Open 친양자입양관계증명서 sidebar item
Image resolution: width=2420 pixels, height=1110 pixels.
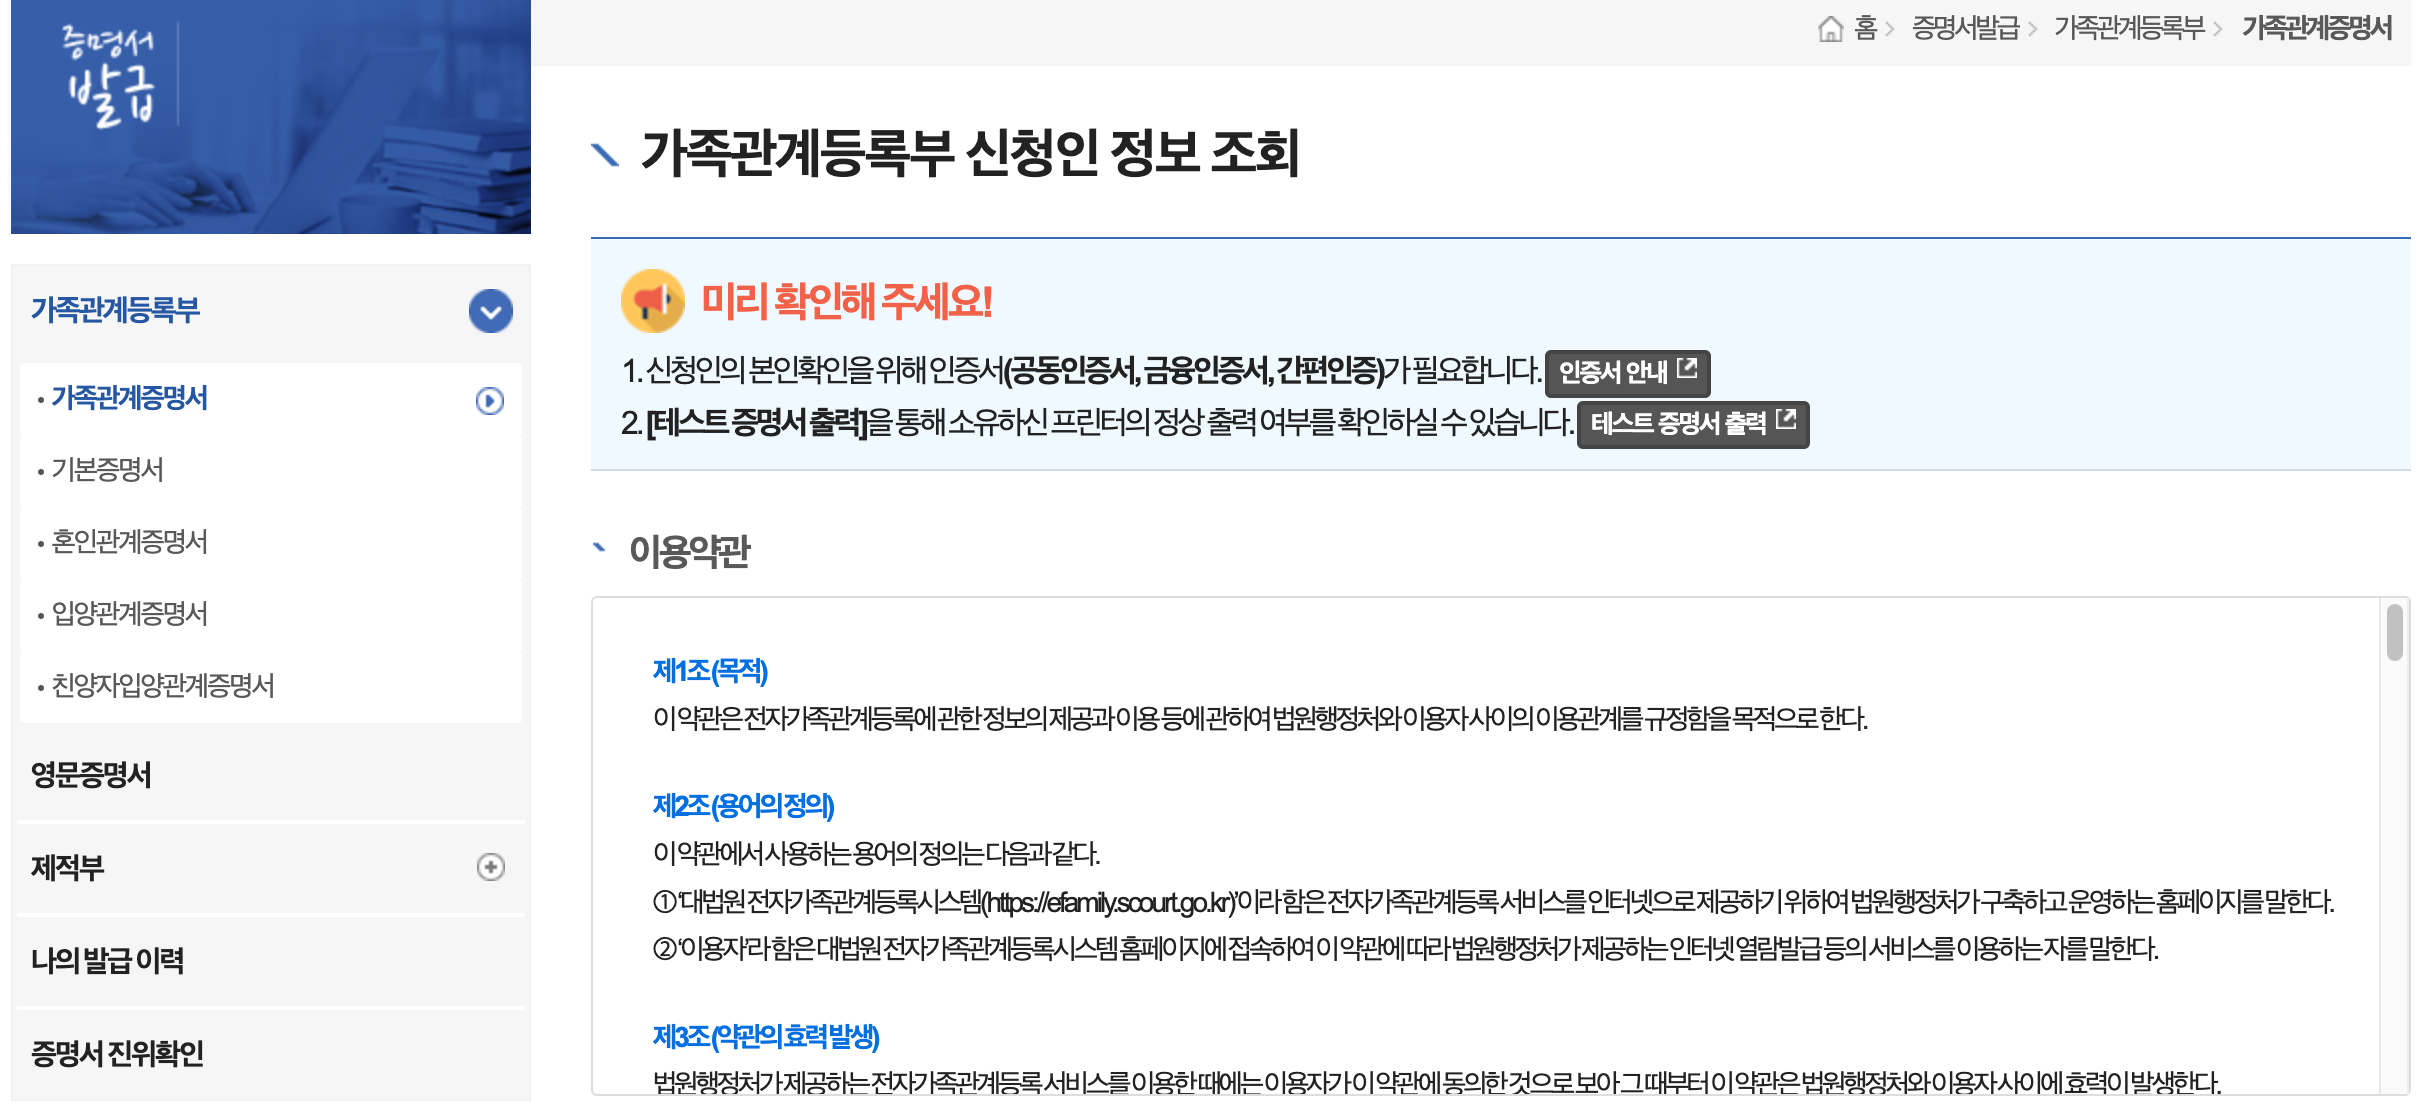point(163,686)
